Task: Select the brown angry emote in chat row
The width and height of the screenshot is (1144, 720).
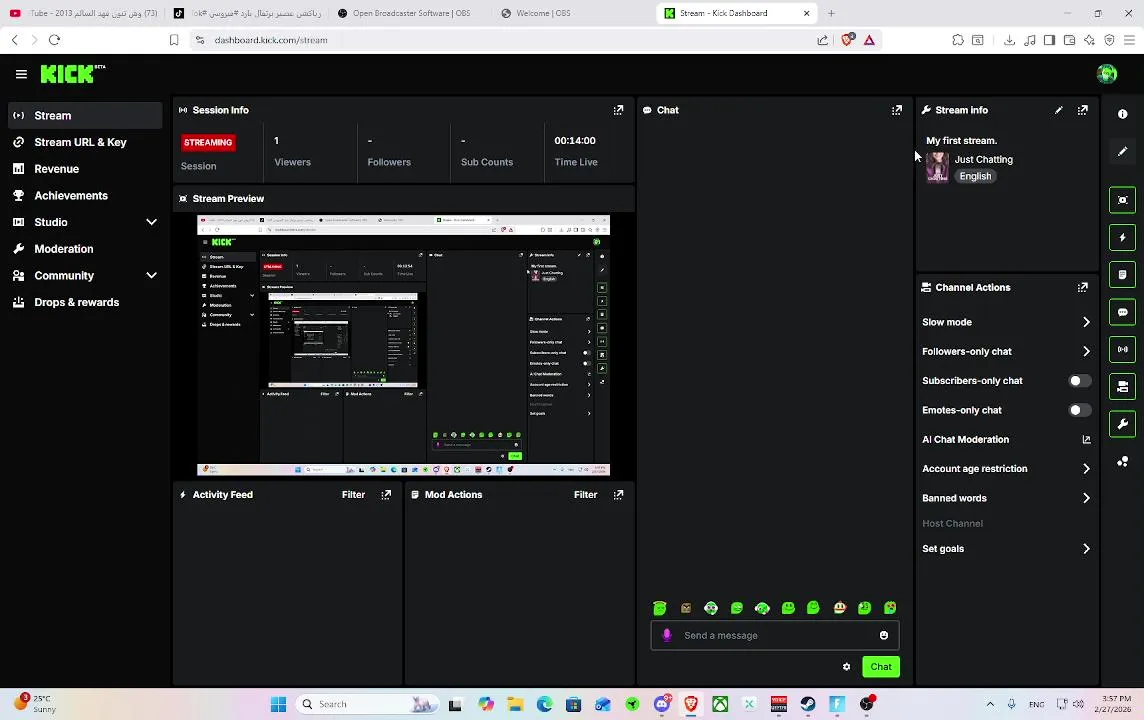Action: [686, 608]
